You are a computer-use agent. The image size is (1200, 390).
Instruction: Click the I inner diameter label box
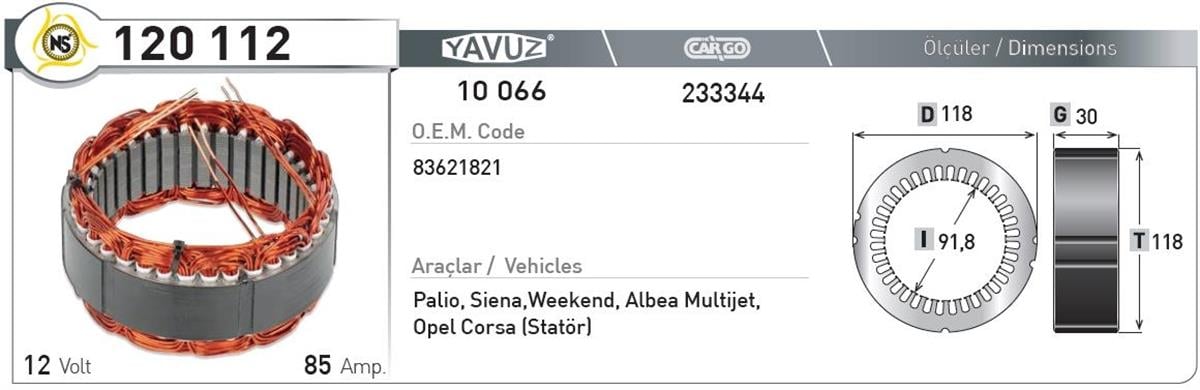926,240
